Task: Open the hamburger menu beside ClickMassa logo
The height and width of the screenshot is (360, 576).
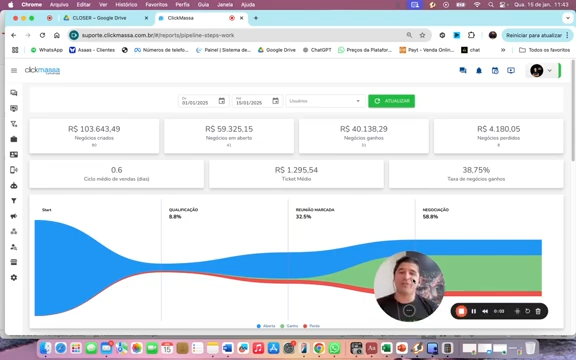Action: 14,71
